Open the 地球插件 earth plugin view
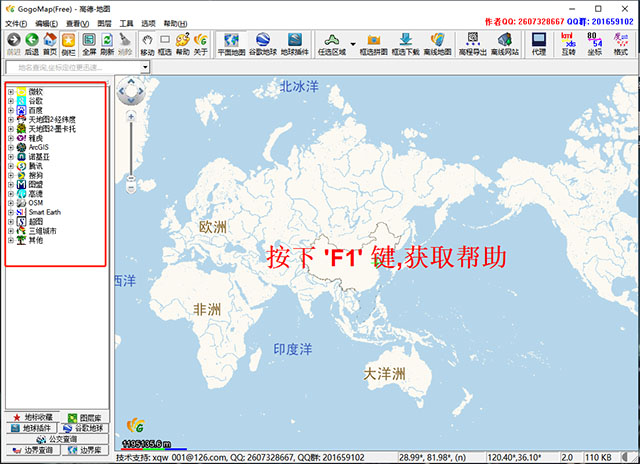 pyautogui.click(x=295, y=40)
